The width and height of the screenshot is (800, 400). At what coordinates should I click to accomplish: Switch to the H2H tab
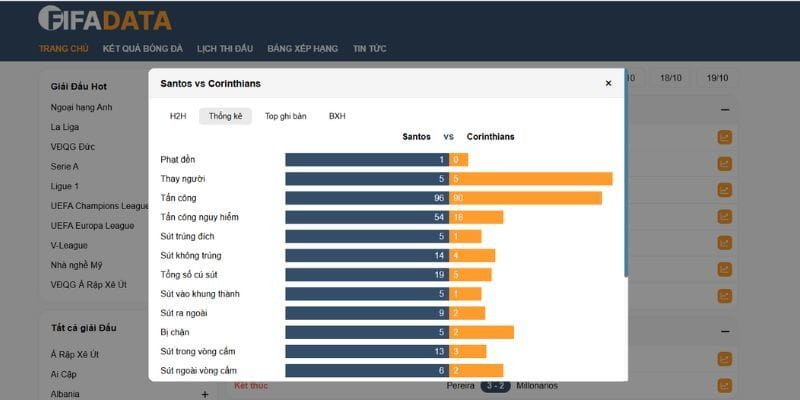(x=178, y=116)
